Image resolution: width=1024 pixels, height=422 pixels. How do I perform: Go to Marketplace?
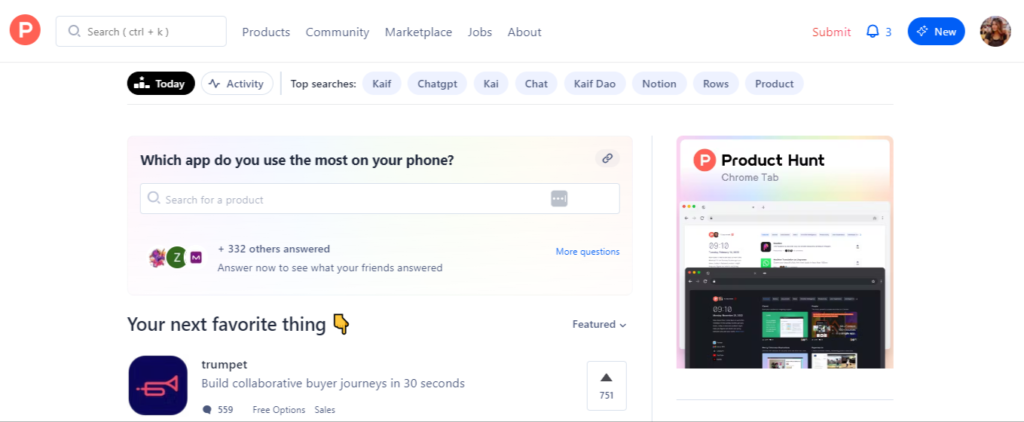coord(418,32)
